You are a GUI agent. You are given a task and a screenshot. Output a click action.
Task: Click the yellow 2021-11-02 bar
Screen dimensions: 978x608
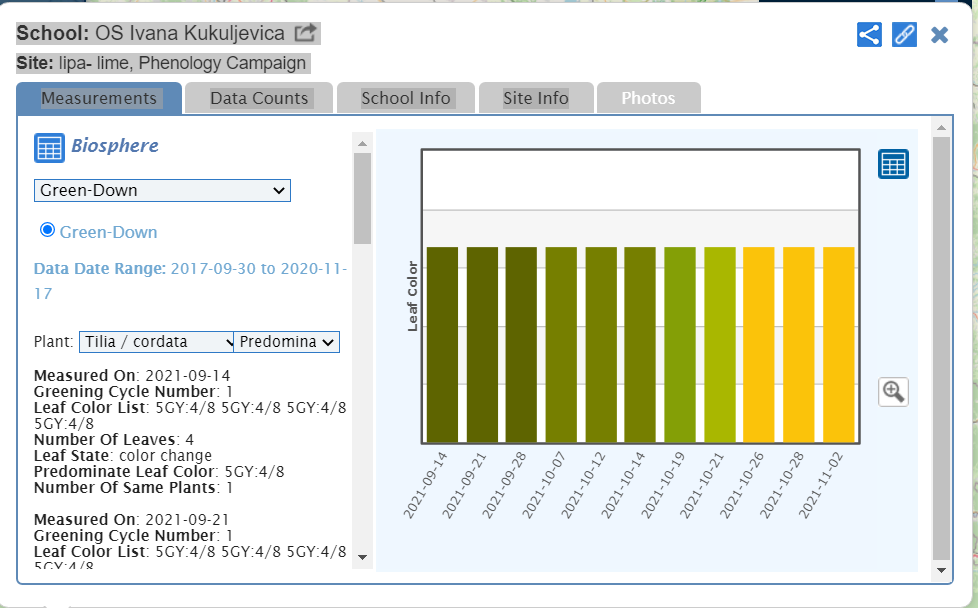tap(839, 344)
